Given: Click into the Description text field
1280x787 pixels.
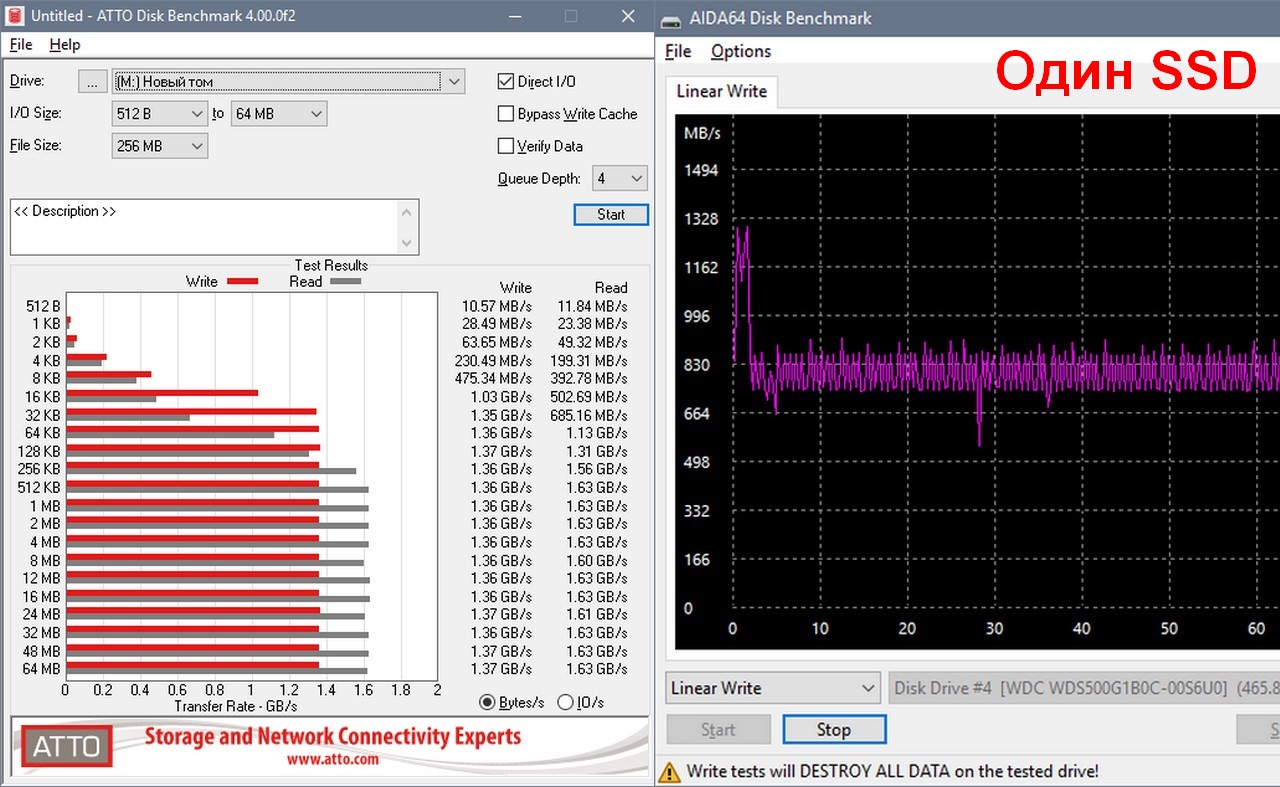Looking at the screenshot, I should tap(204, 227).
